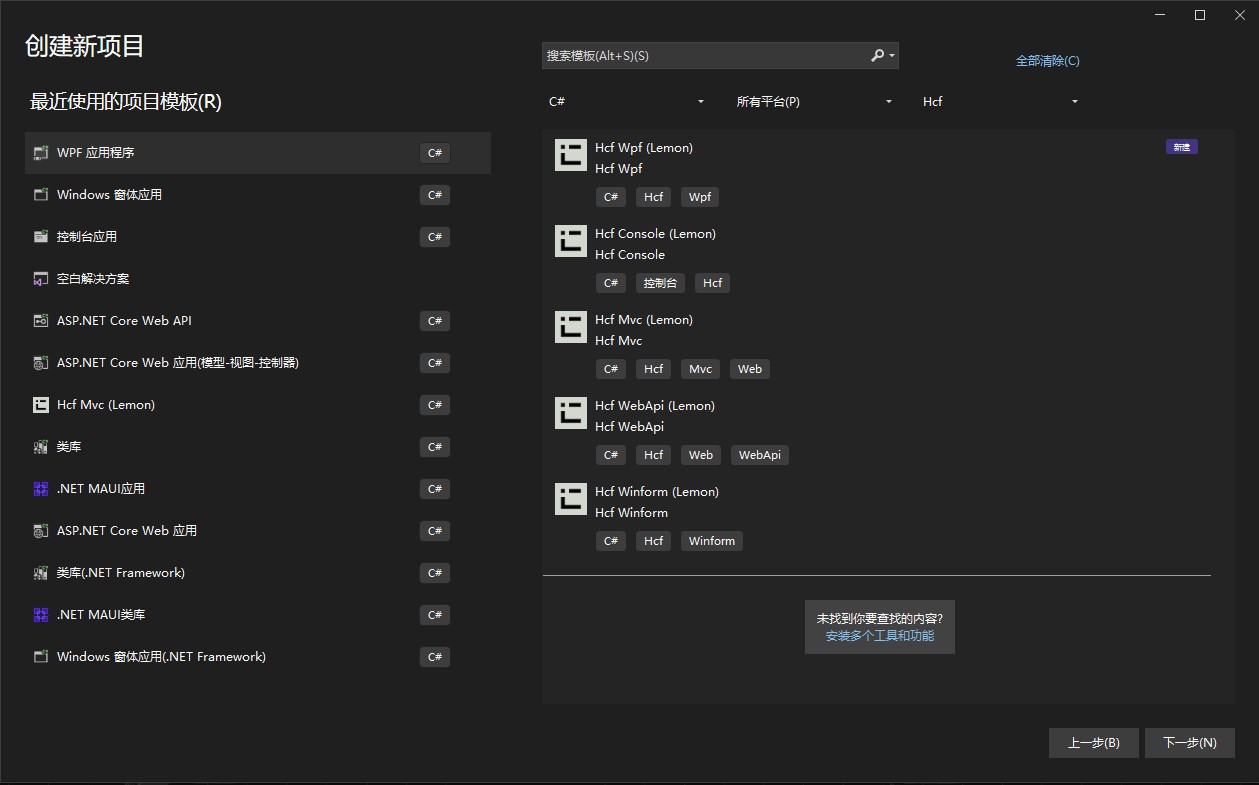Click the Hcf WebApi (Lemon) template logo
The width and height of the screenshot is (1259, 785).
pyautogui.click(x=571, y=413)
